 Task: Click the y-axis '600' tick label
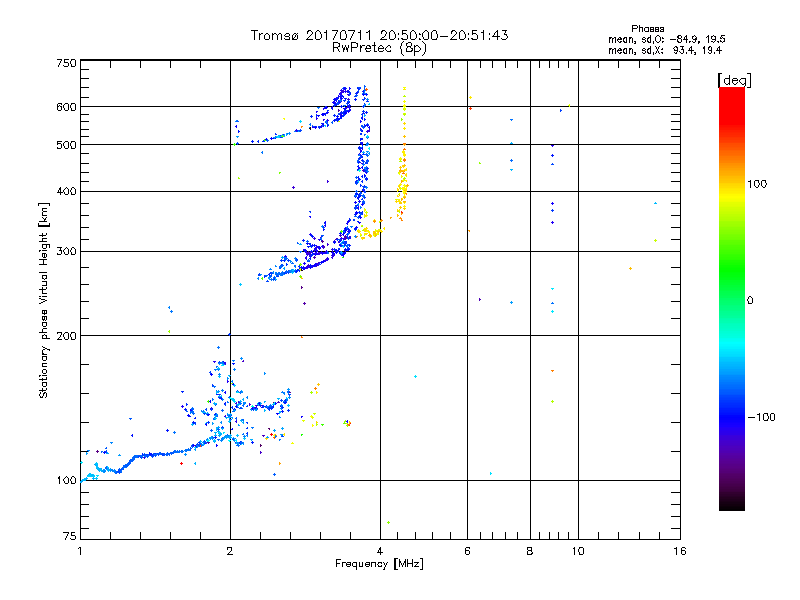click(x=67, y=107)
